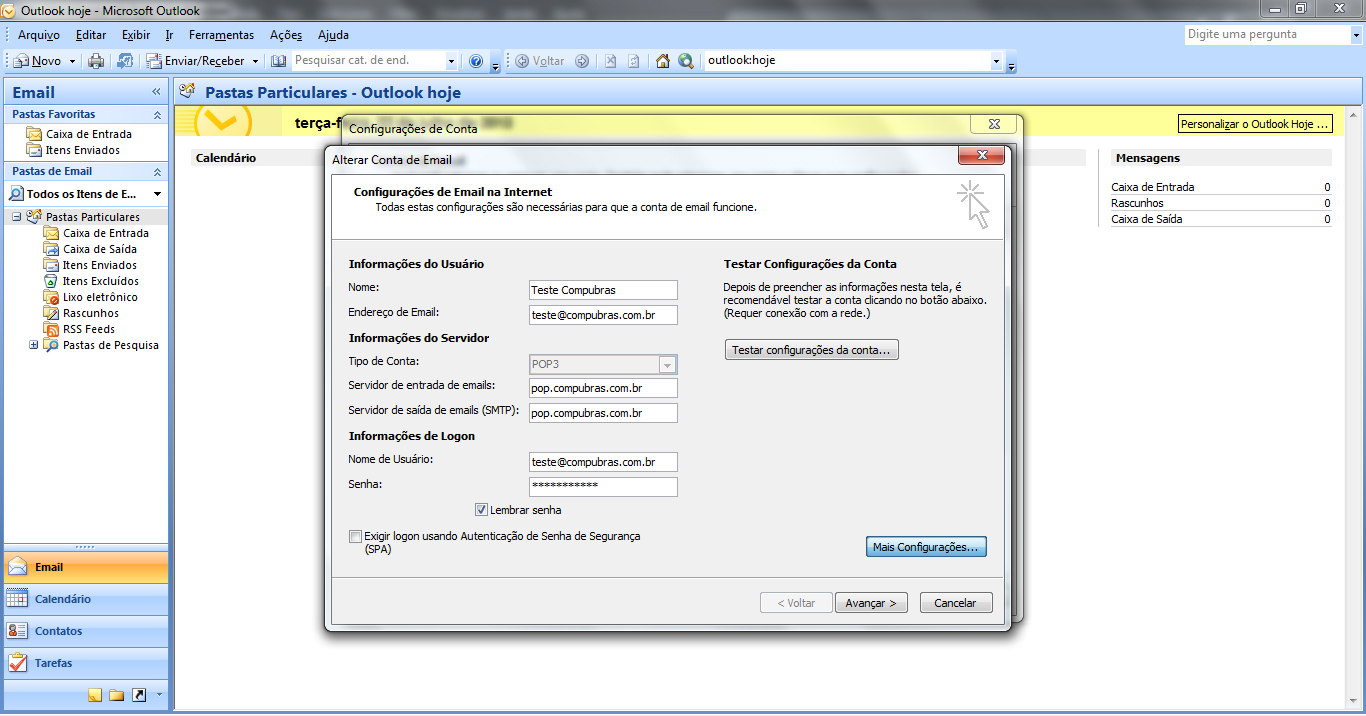Click the Avançar button
1366x716 pixels.
point(871,603)
